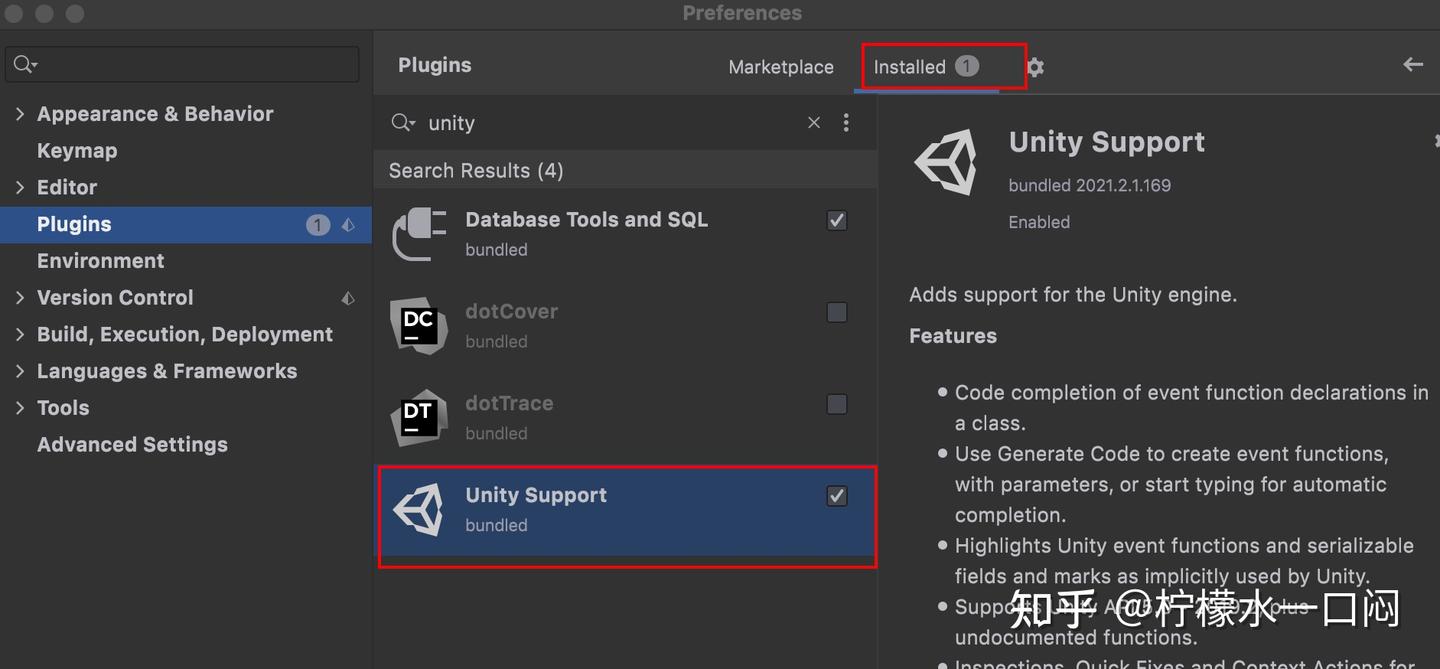
Task: Click the Unity Support plugin icon
Action: pos(419,510)
